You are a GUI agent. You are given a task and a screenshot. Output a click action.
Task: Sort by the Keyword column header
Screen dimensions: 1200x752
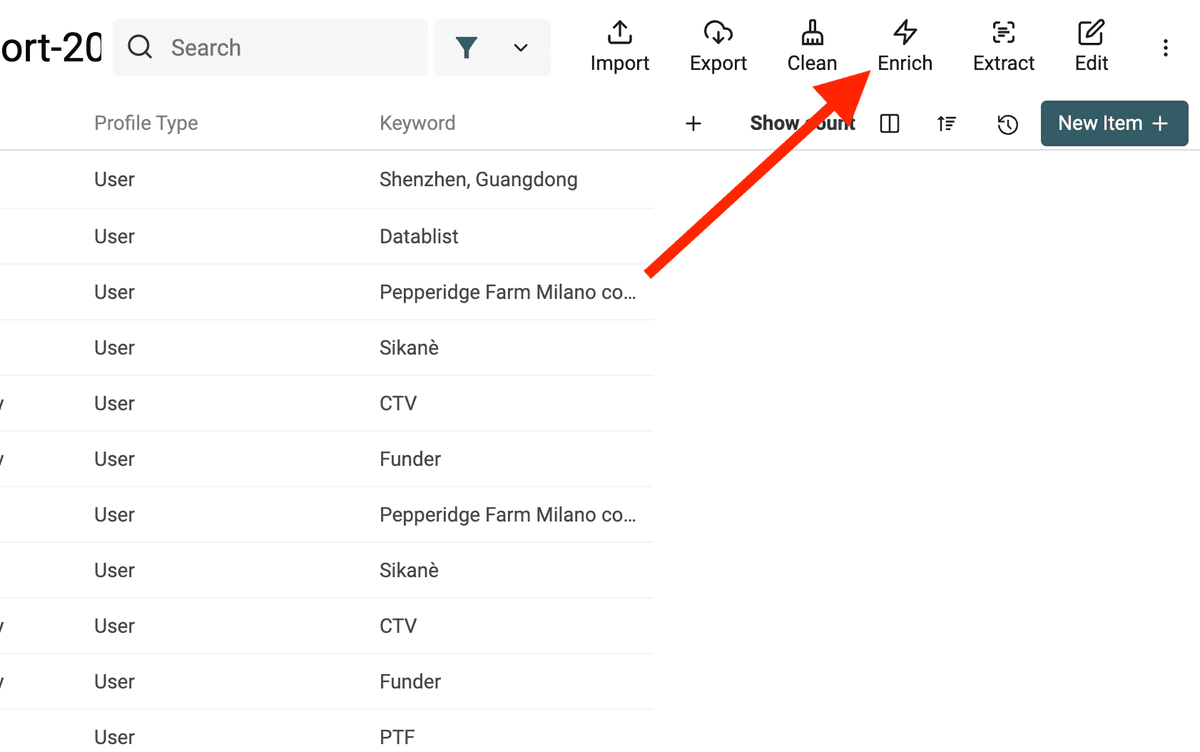pos(417,123)
